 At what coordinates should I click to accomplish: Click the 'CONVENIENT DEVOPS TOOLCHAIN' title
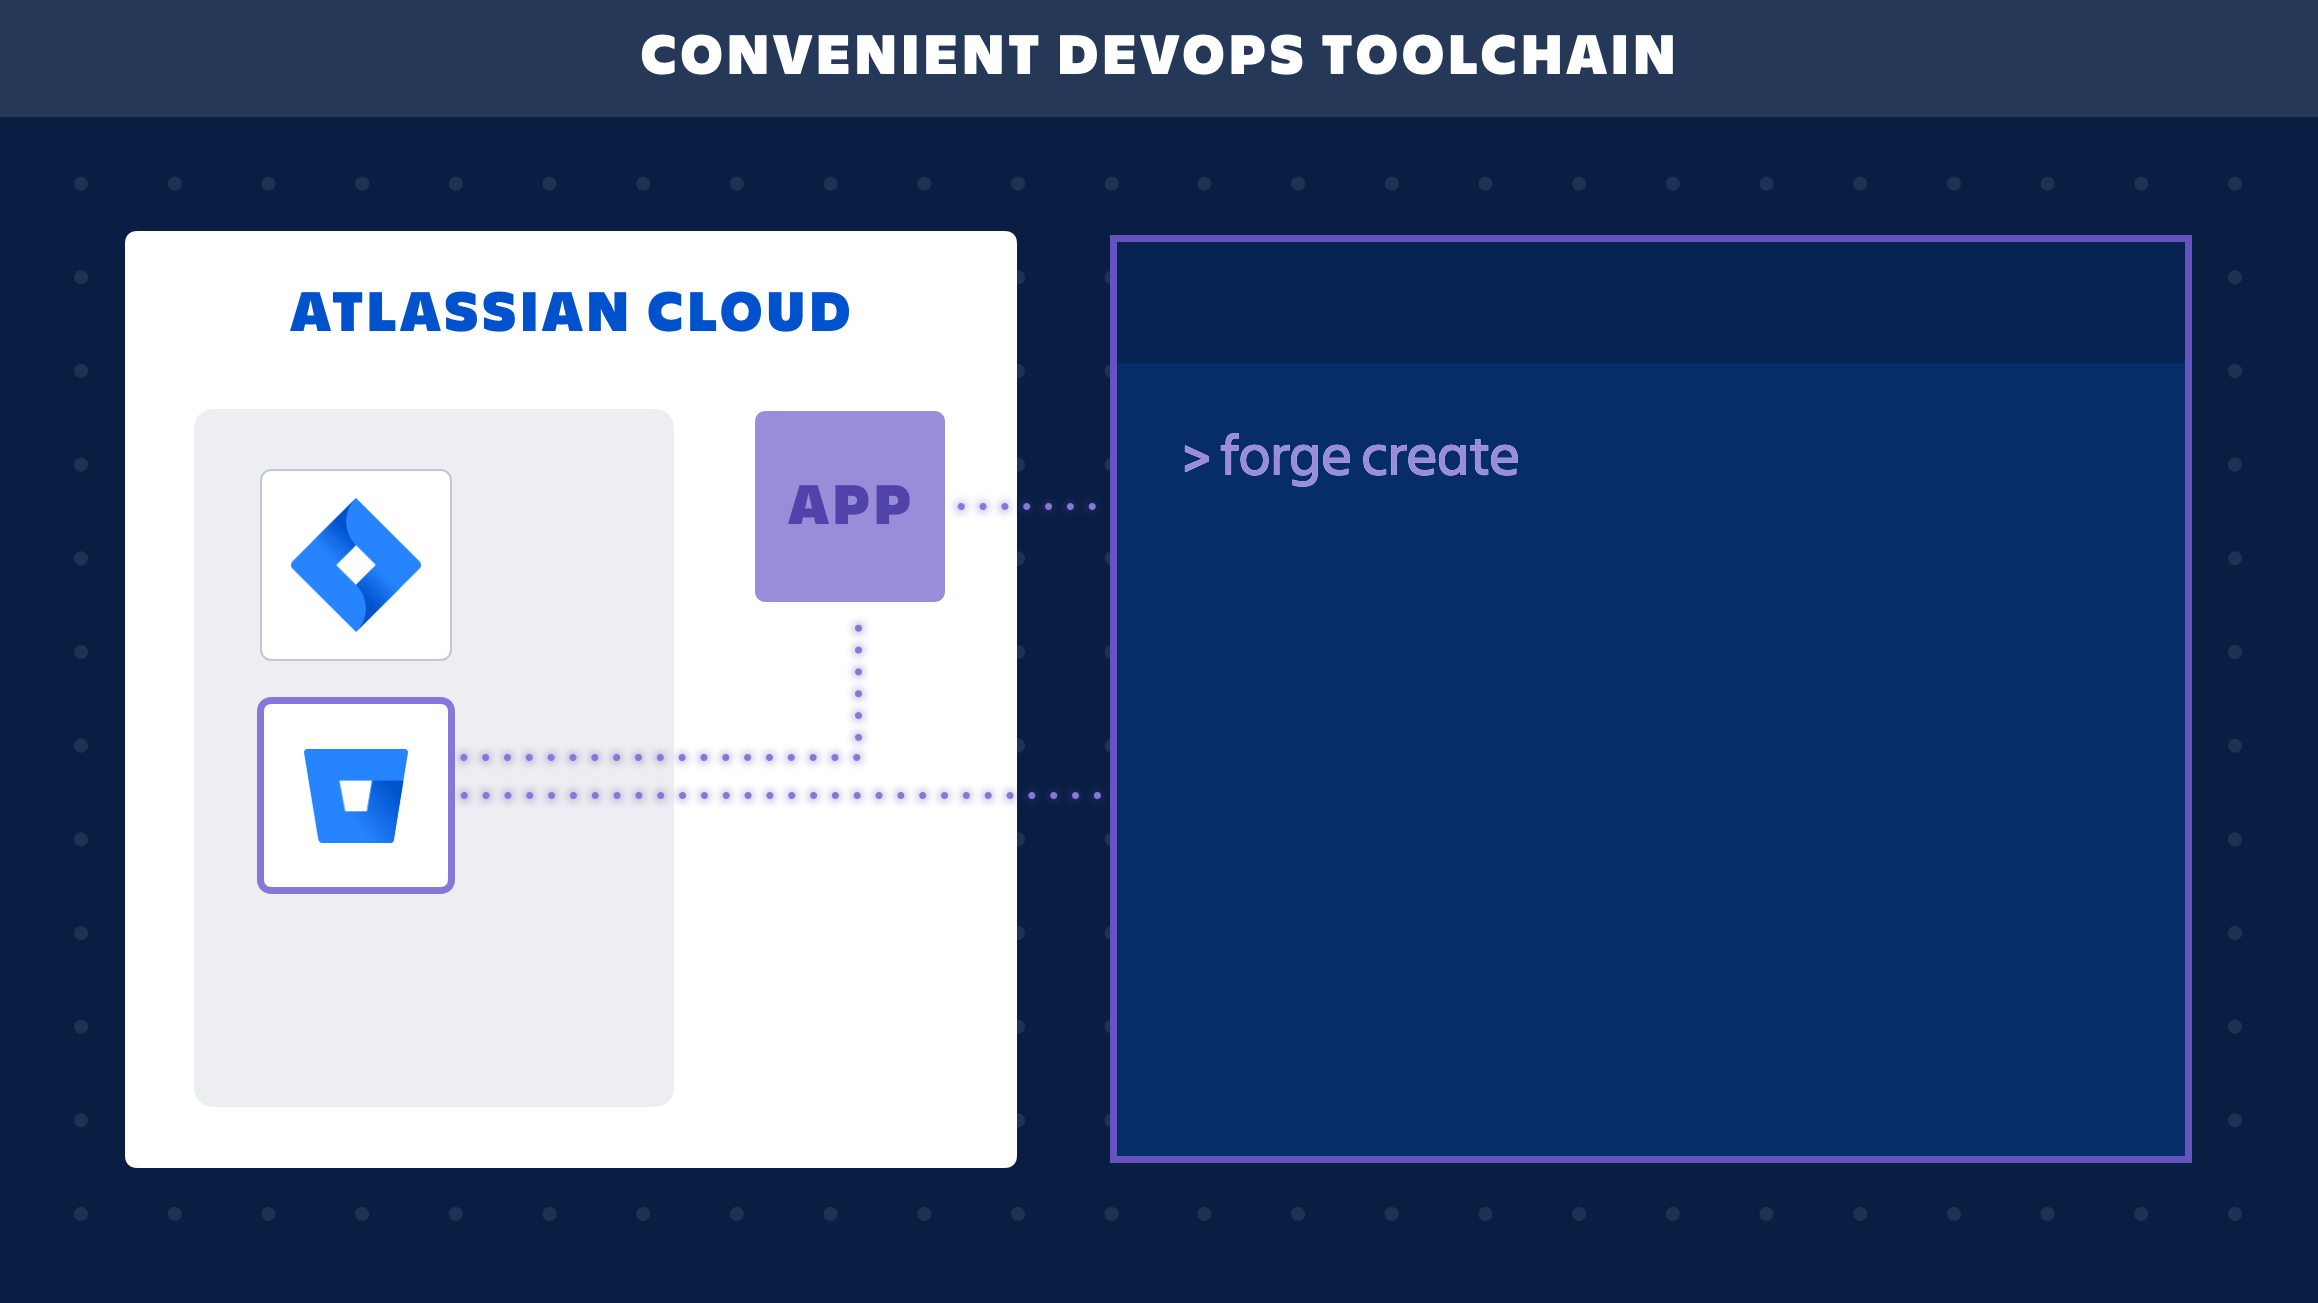1159,55
